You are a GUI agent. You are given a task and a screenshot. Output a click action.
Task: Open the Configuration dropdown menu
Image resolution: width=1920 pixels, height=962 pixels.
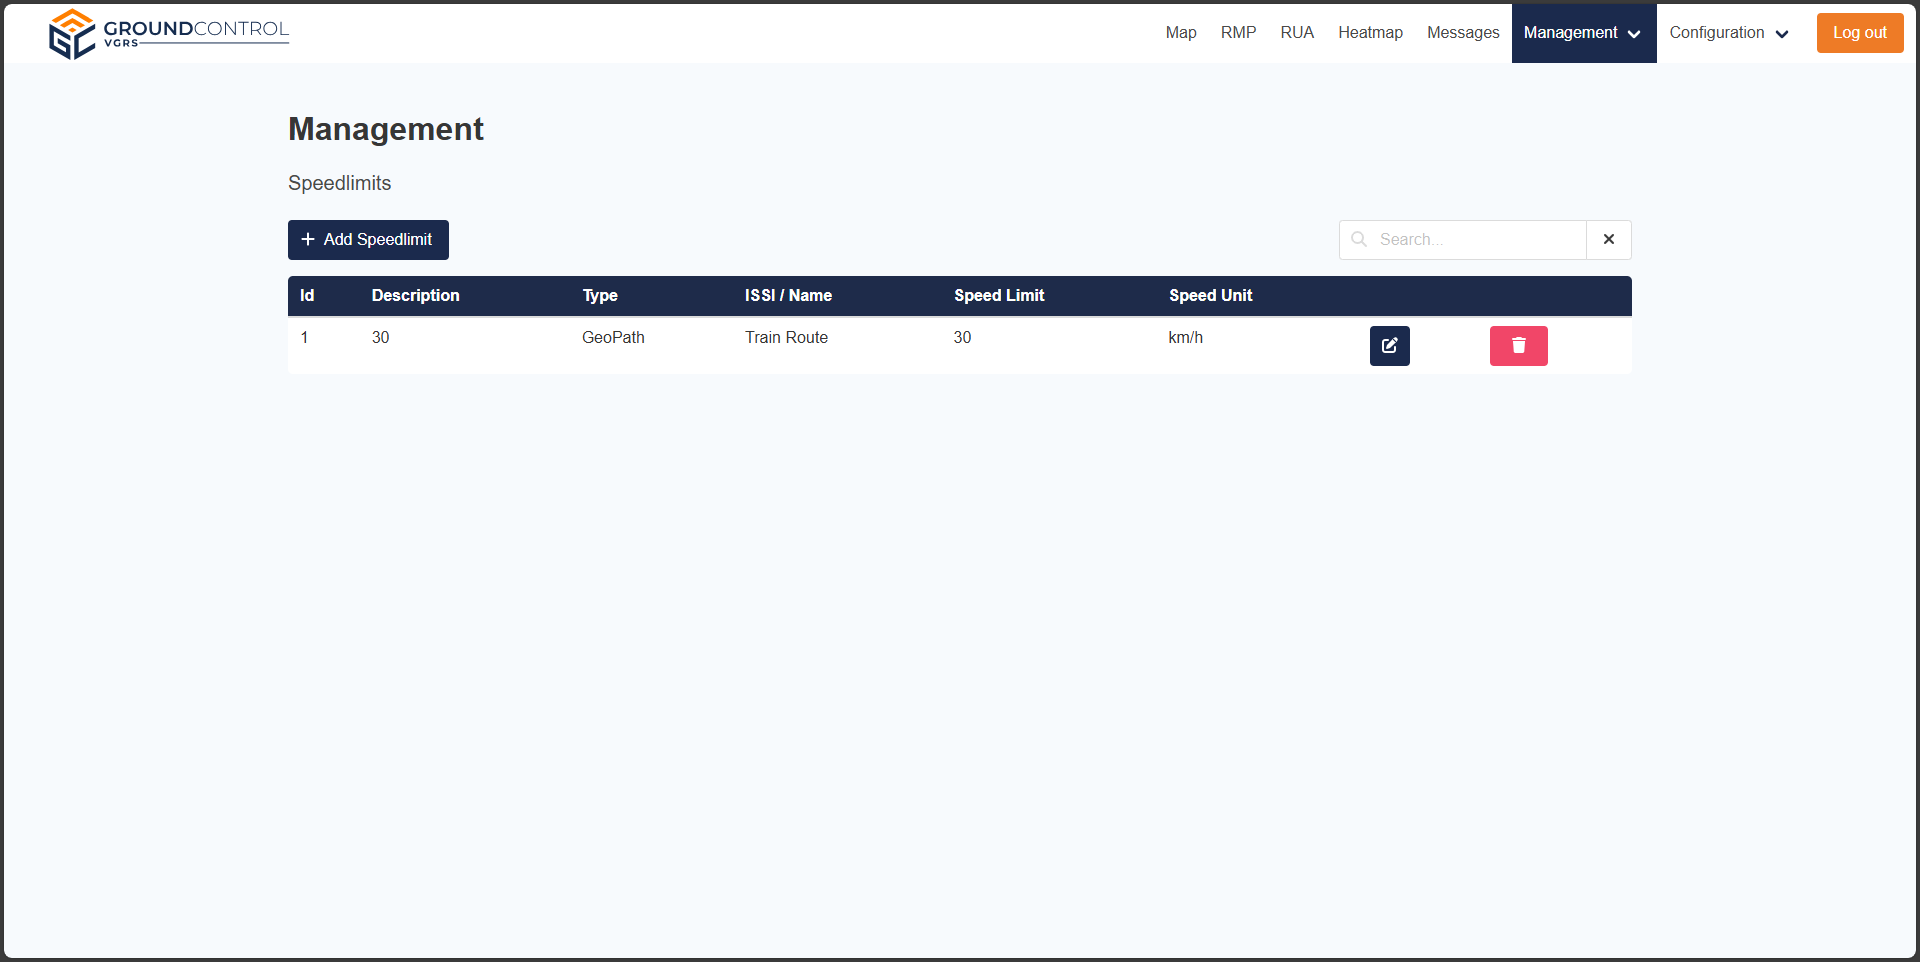tap(1728, 33)
